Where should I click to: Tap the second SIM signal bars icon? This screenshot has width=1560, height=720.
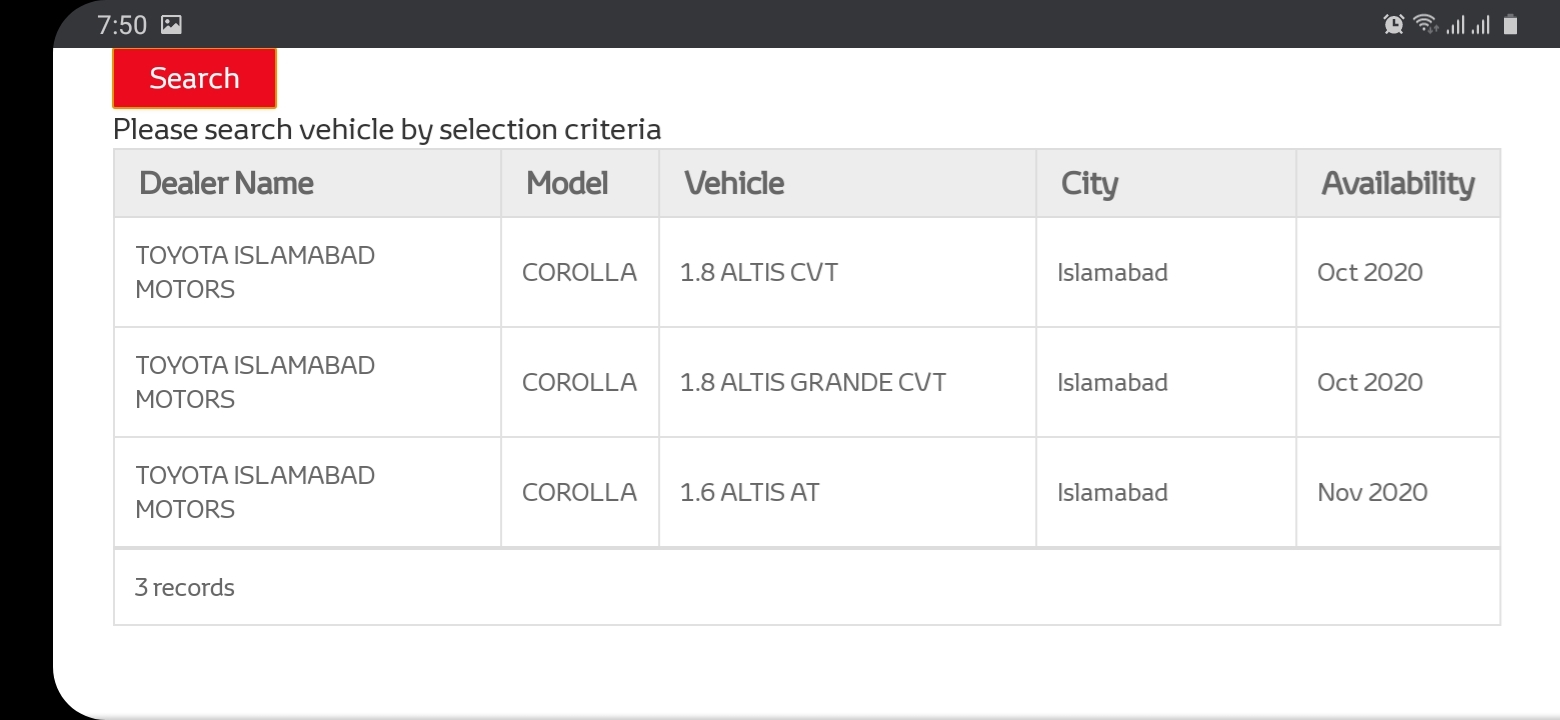pyautogui.click(x=1480, y=25)
